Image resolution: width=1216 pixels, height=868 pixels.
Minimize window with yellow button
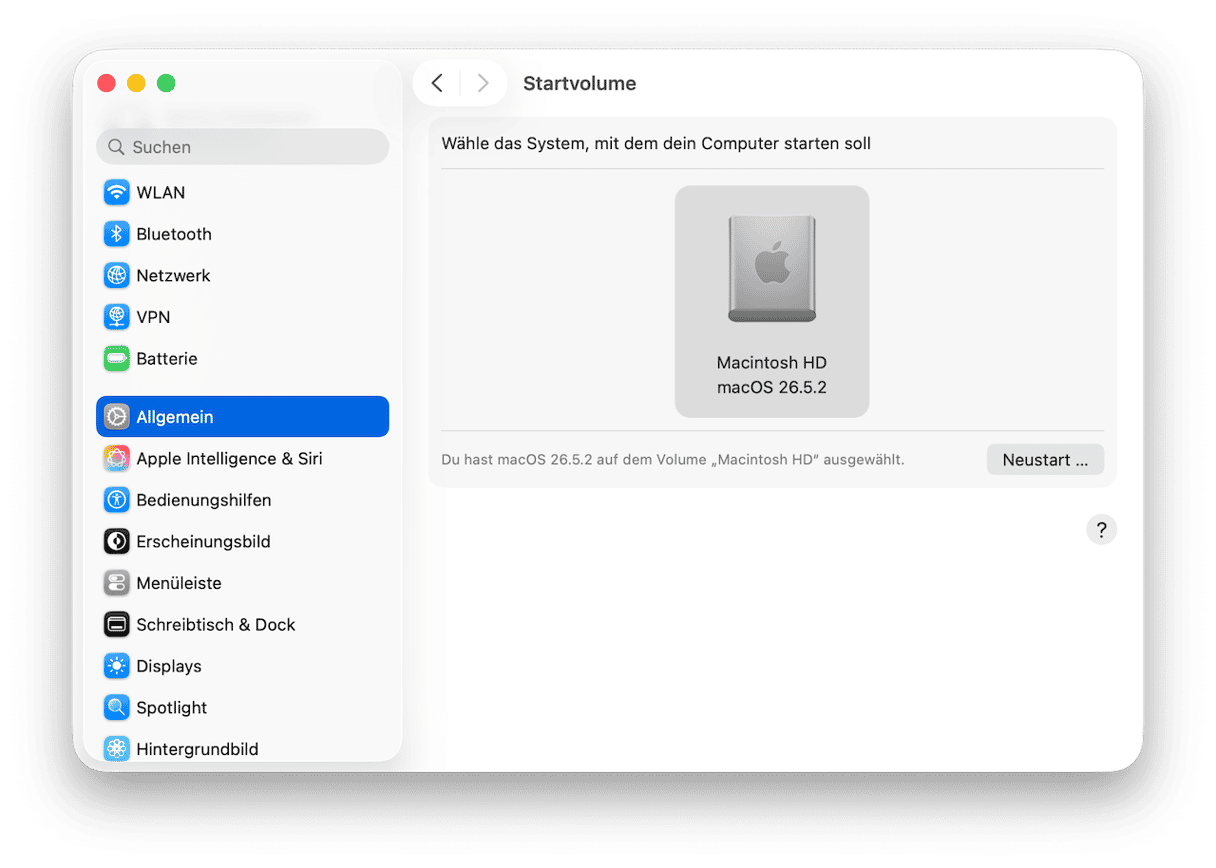pos(136,83)
